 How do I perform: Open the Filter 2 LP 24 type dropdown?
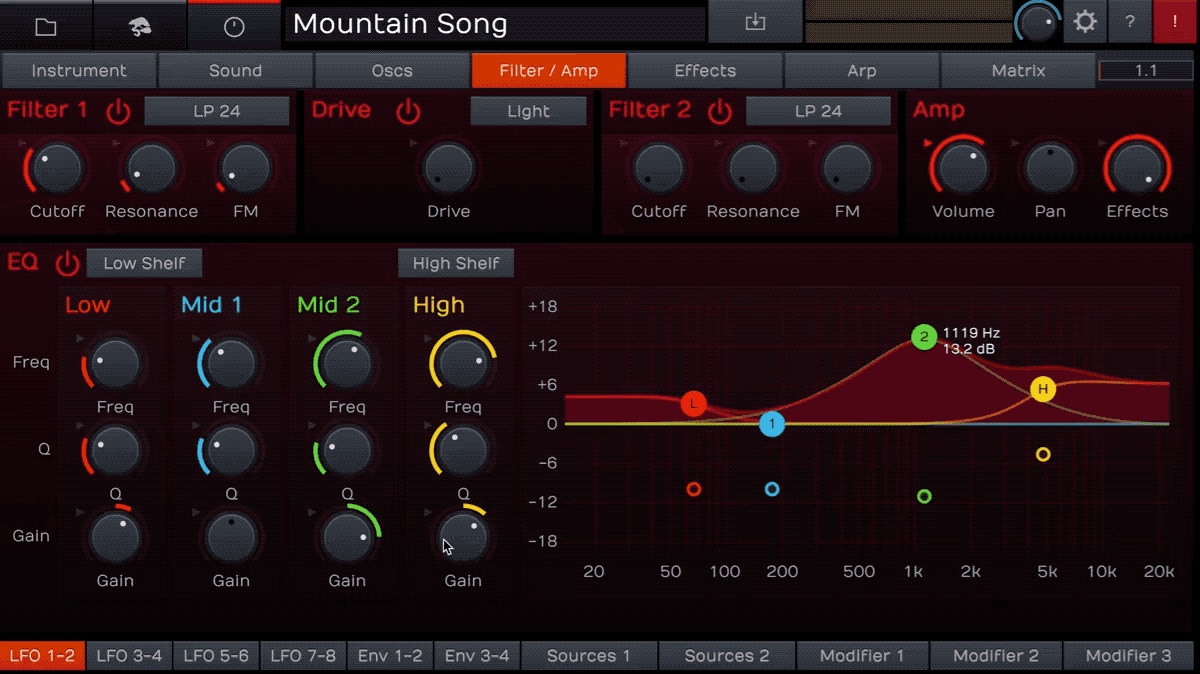818,111
